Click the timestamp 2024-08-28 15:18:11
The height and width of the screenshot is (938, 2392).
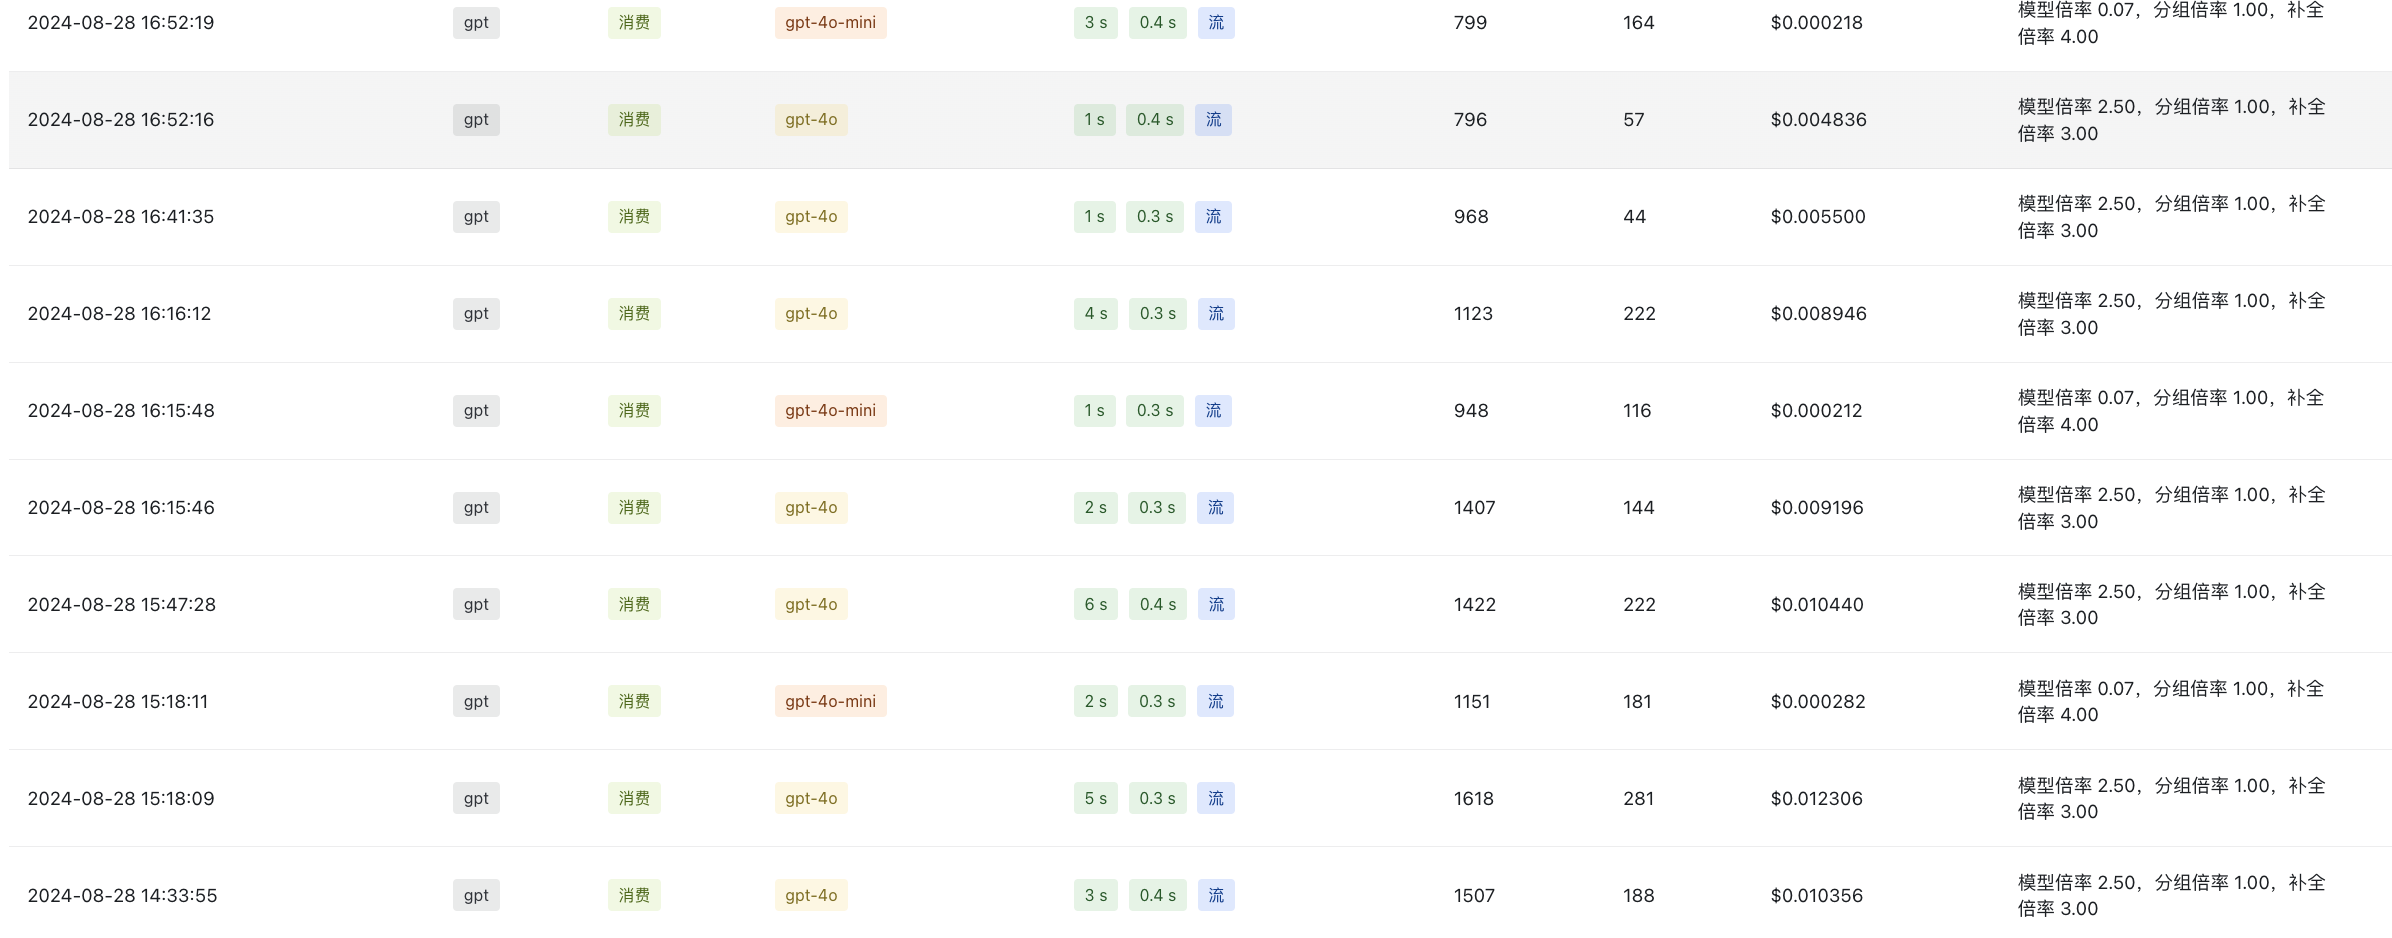point(118,702)
